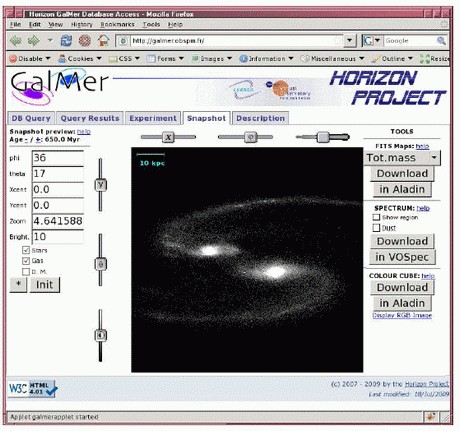Screen dimensions: 460x431
Task: Click the Zoom value input field
Action: pos(58,221)
